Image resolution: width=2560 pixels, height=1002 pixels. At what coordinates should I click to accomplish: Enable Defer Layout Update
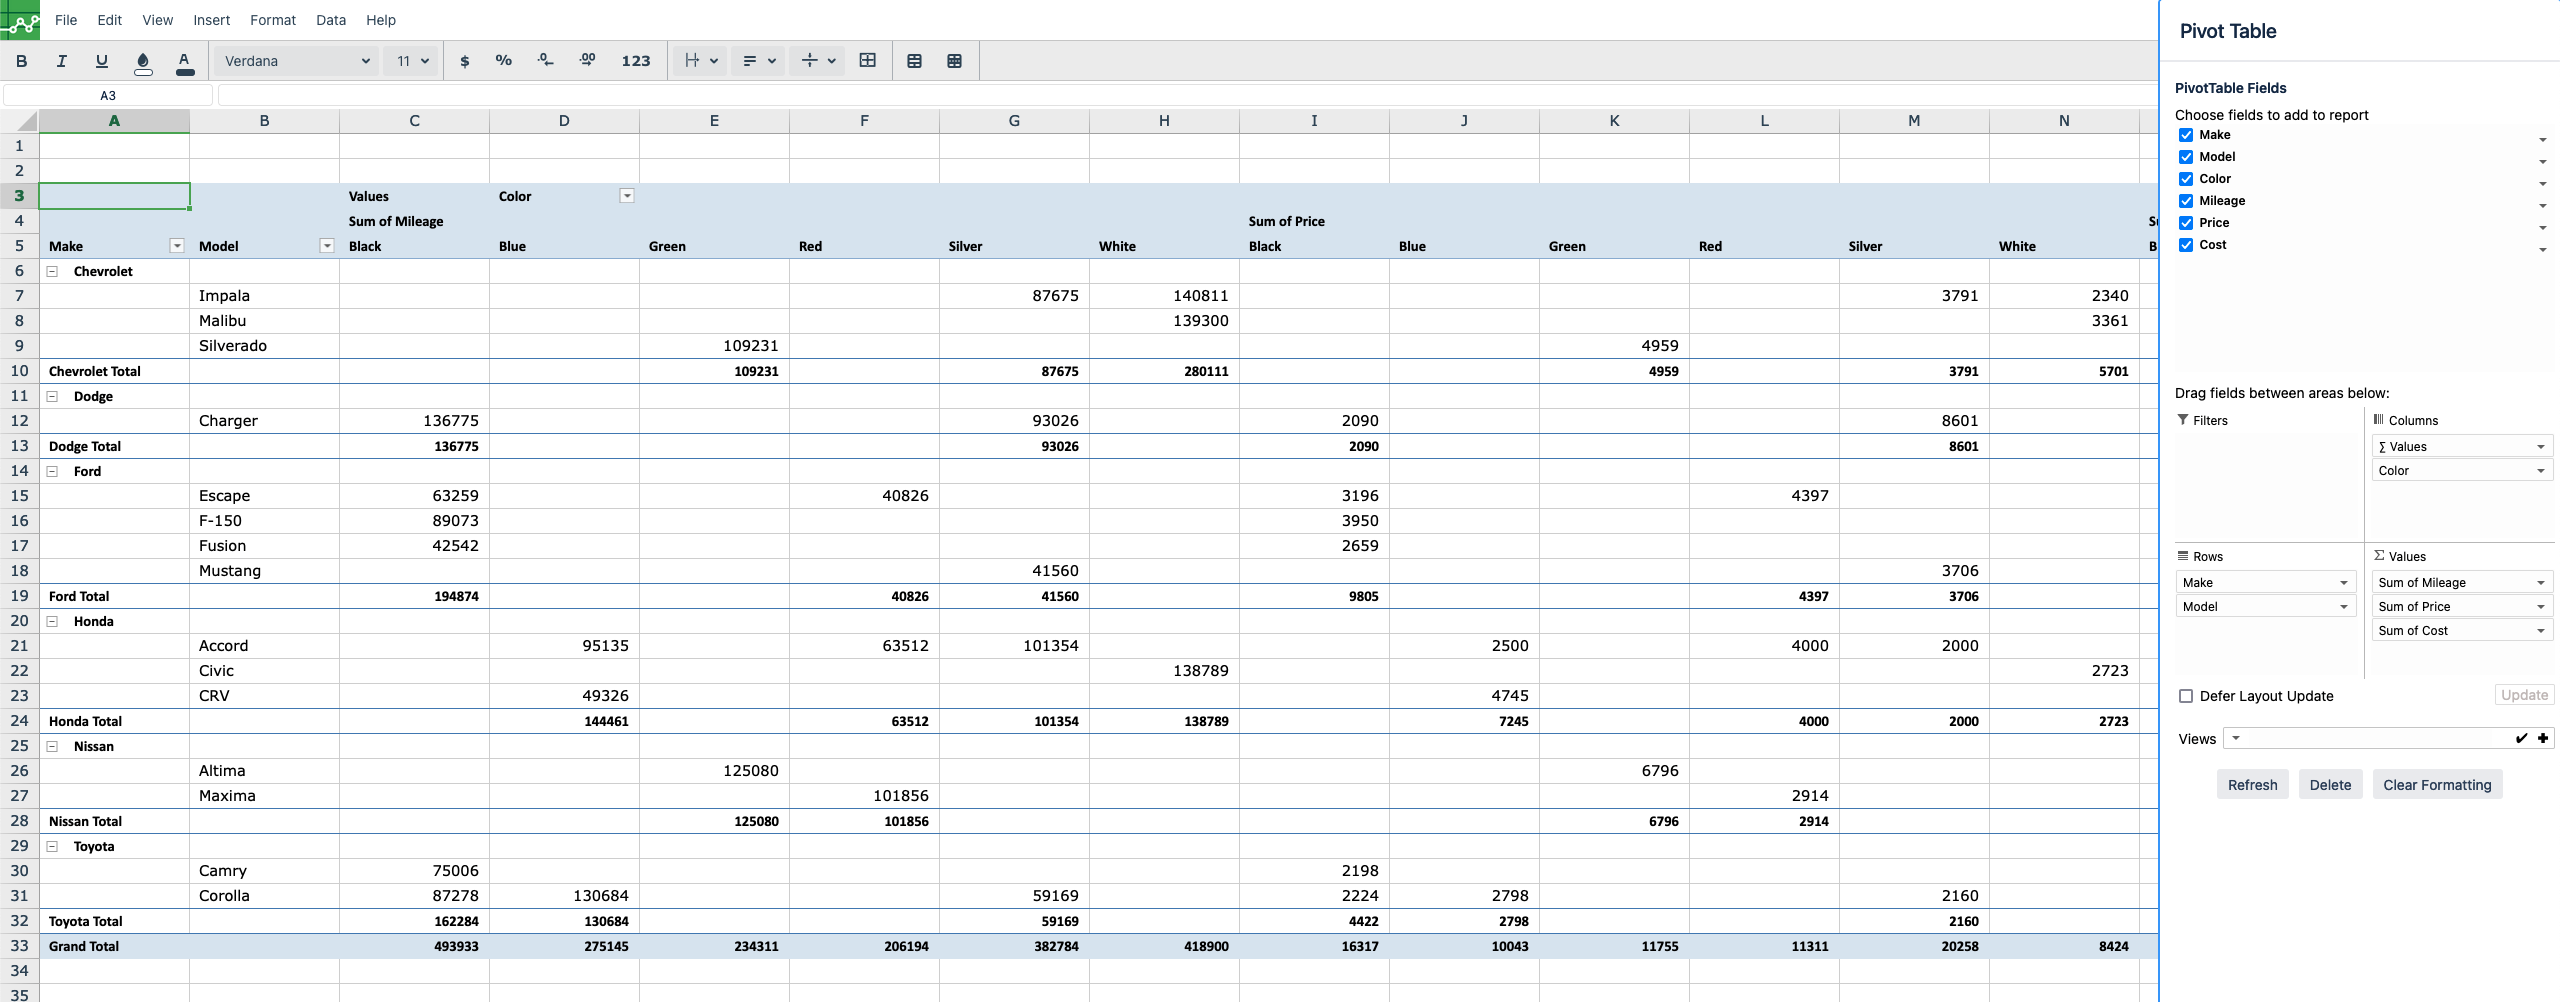[2186, 696]
